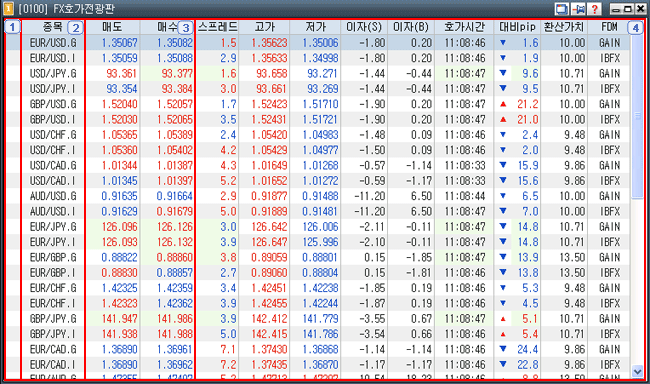Select the EUR/CAD.G symbol cell
The width and height of the screenshot is (650, 384).
(53, 350)
